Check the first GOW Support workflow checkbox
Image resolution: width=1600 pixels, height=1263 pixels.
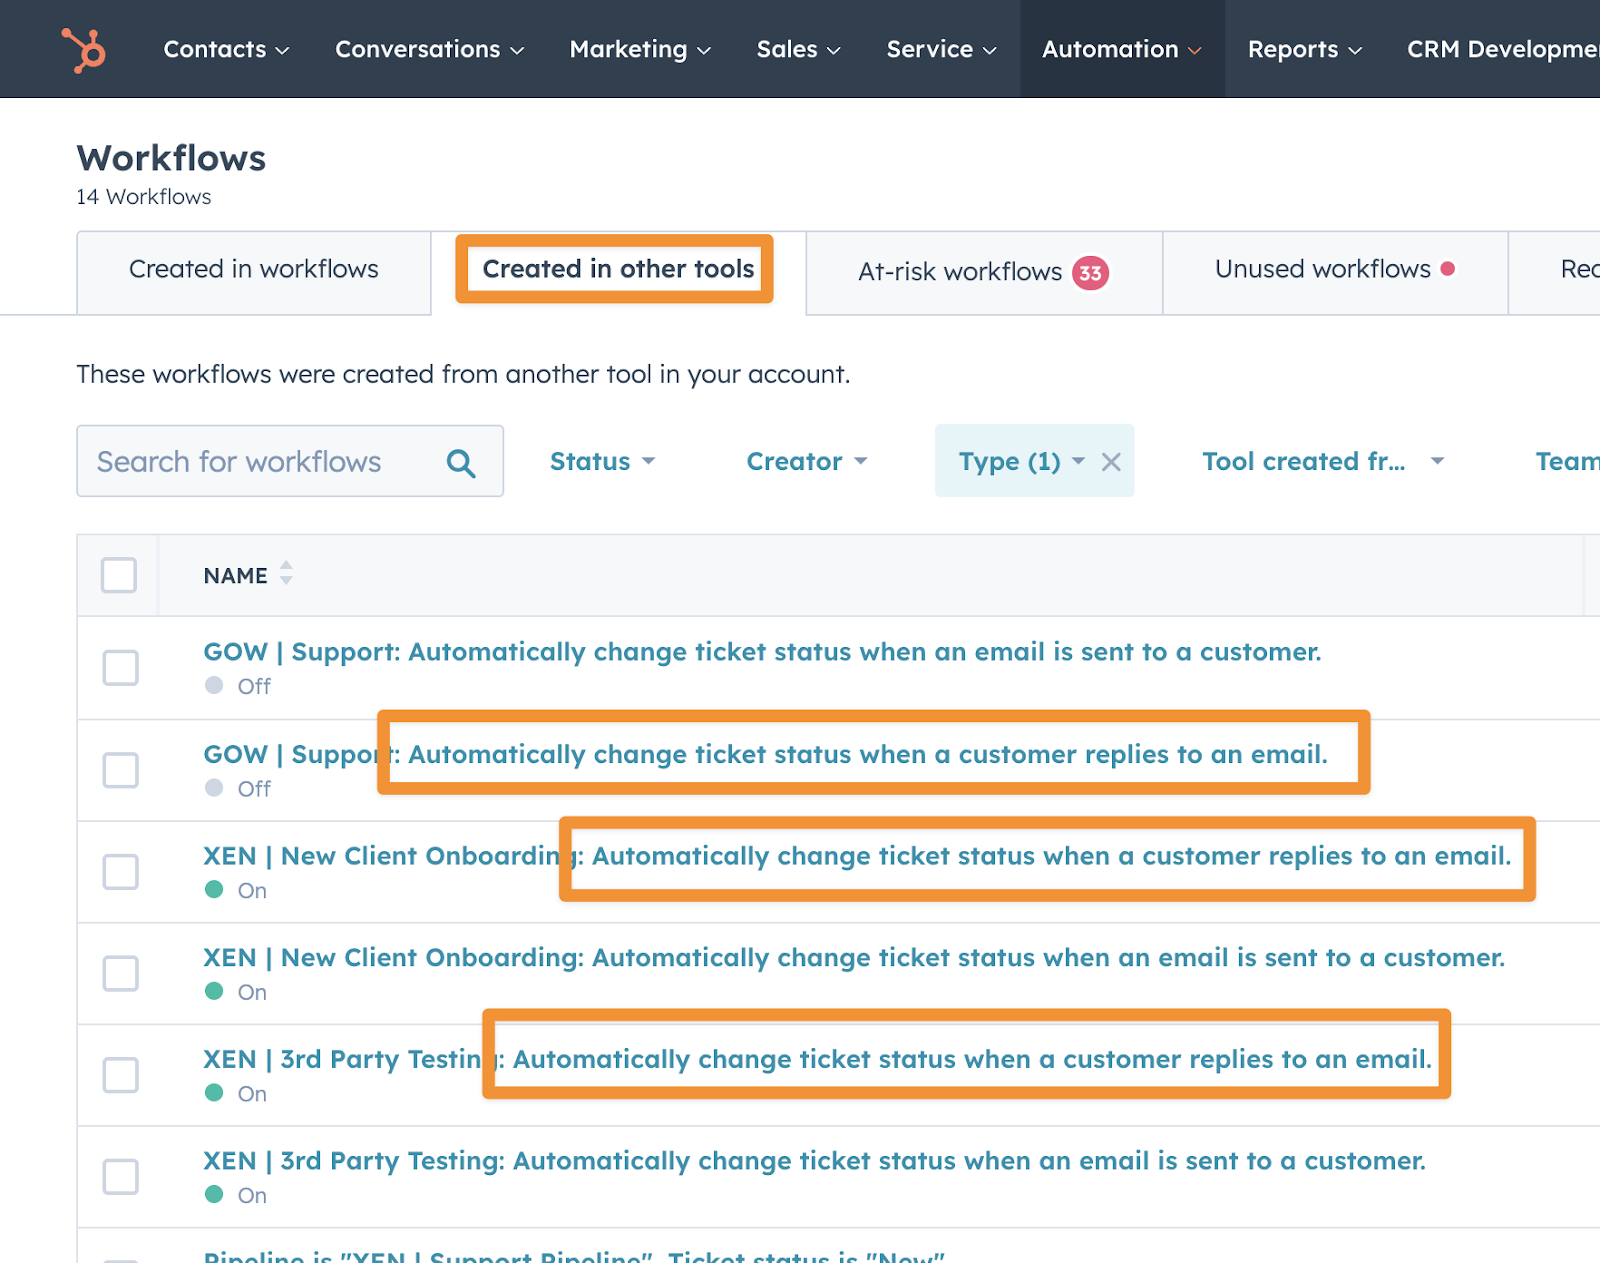click(121, 668)
